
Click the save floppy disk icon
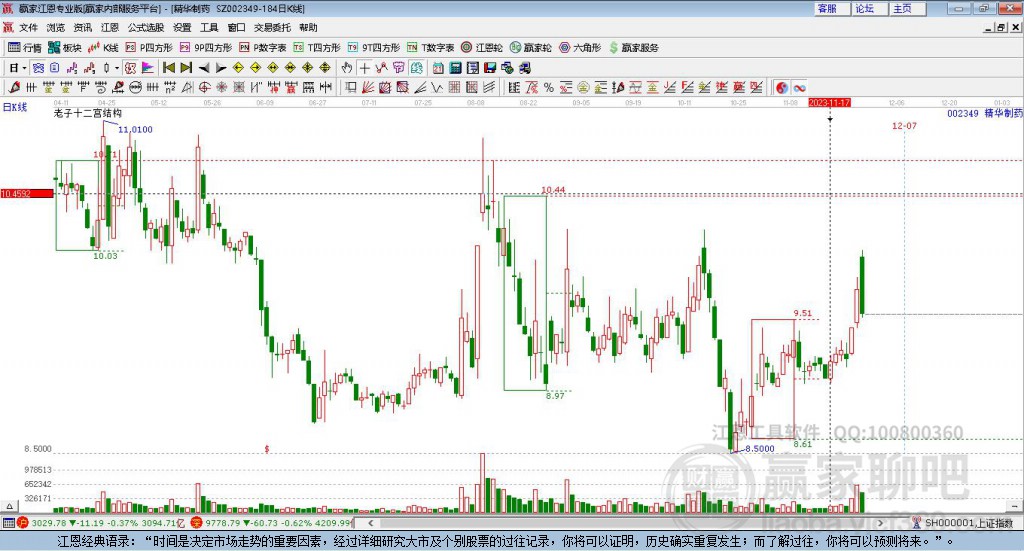tap(490, 68)
